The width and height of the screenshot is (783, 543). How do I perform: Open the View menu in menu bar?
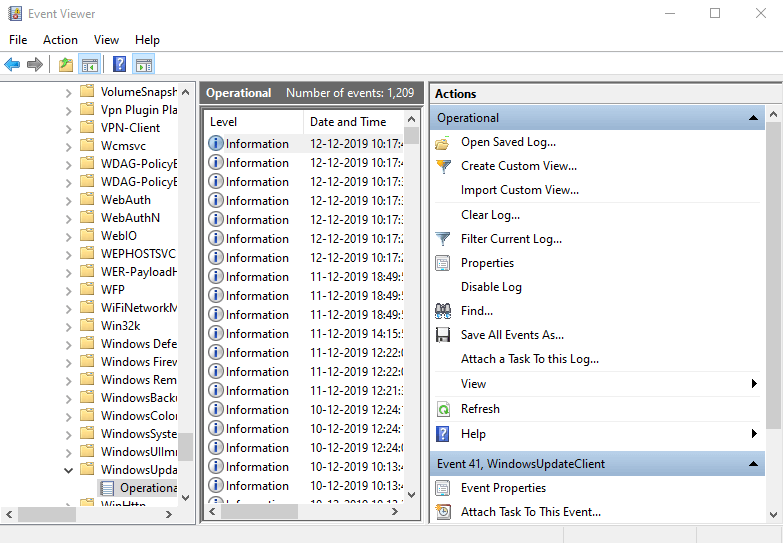(106, 40)
